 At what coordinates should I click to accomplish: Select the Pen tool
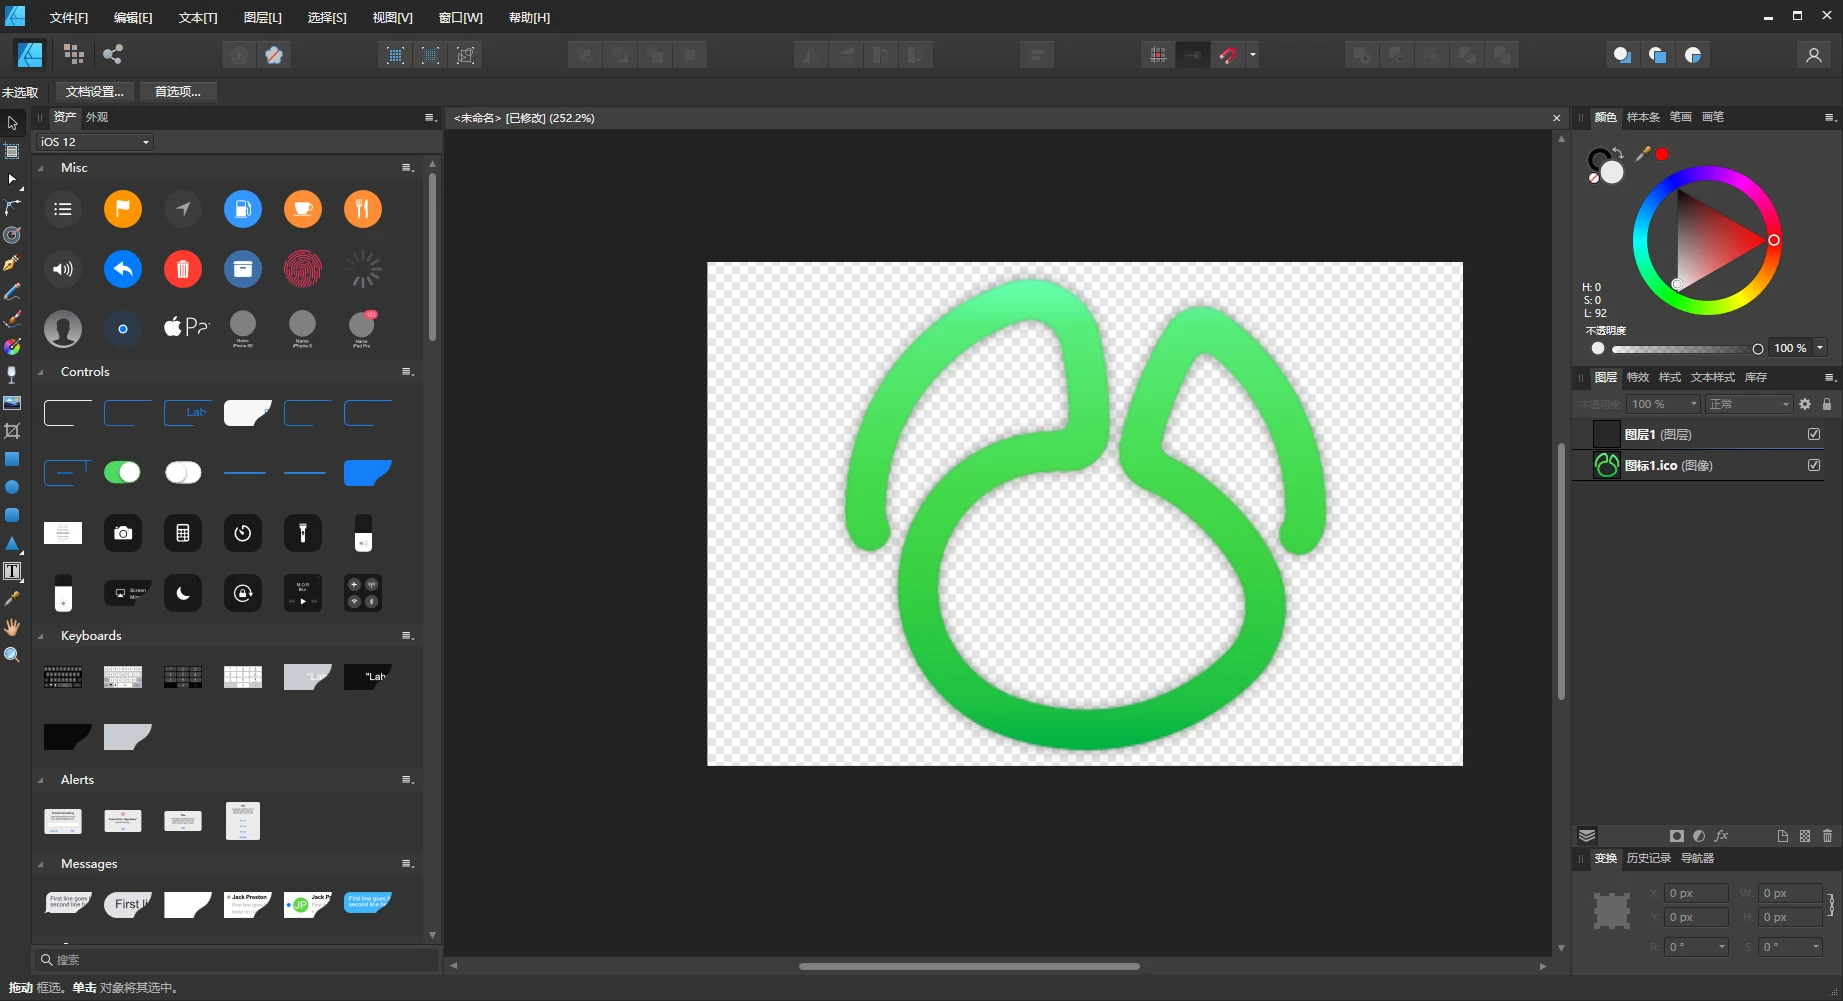pos(12,263)
